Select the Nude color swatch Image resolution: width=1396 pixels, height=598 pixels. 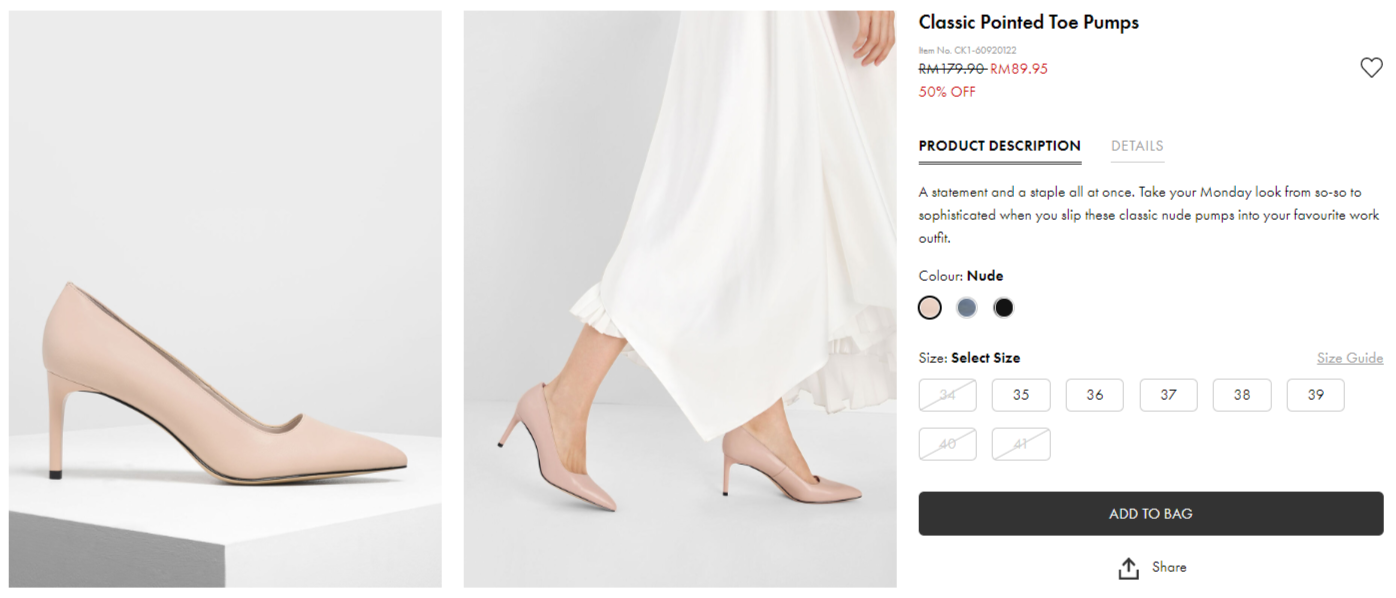[x=930, y=308]
